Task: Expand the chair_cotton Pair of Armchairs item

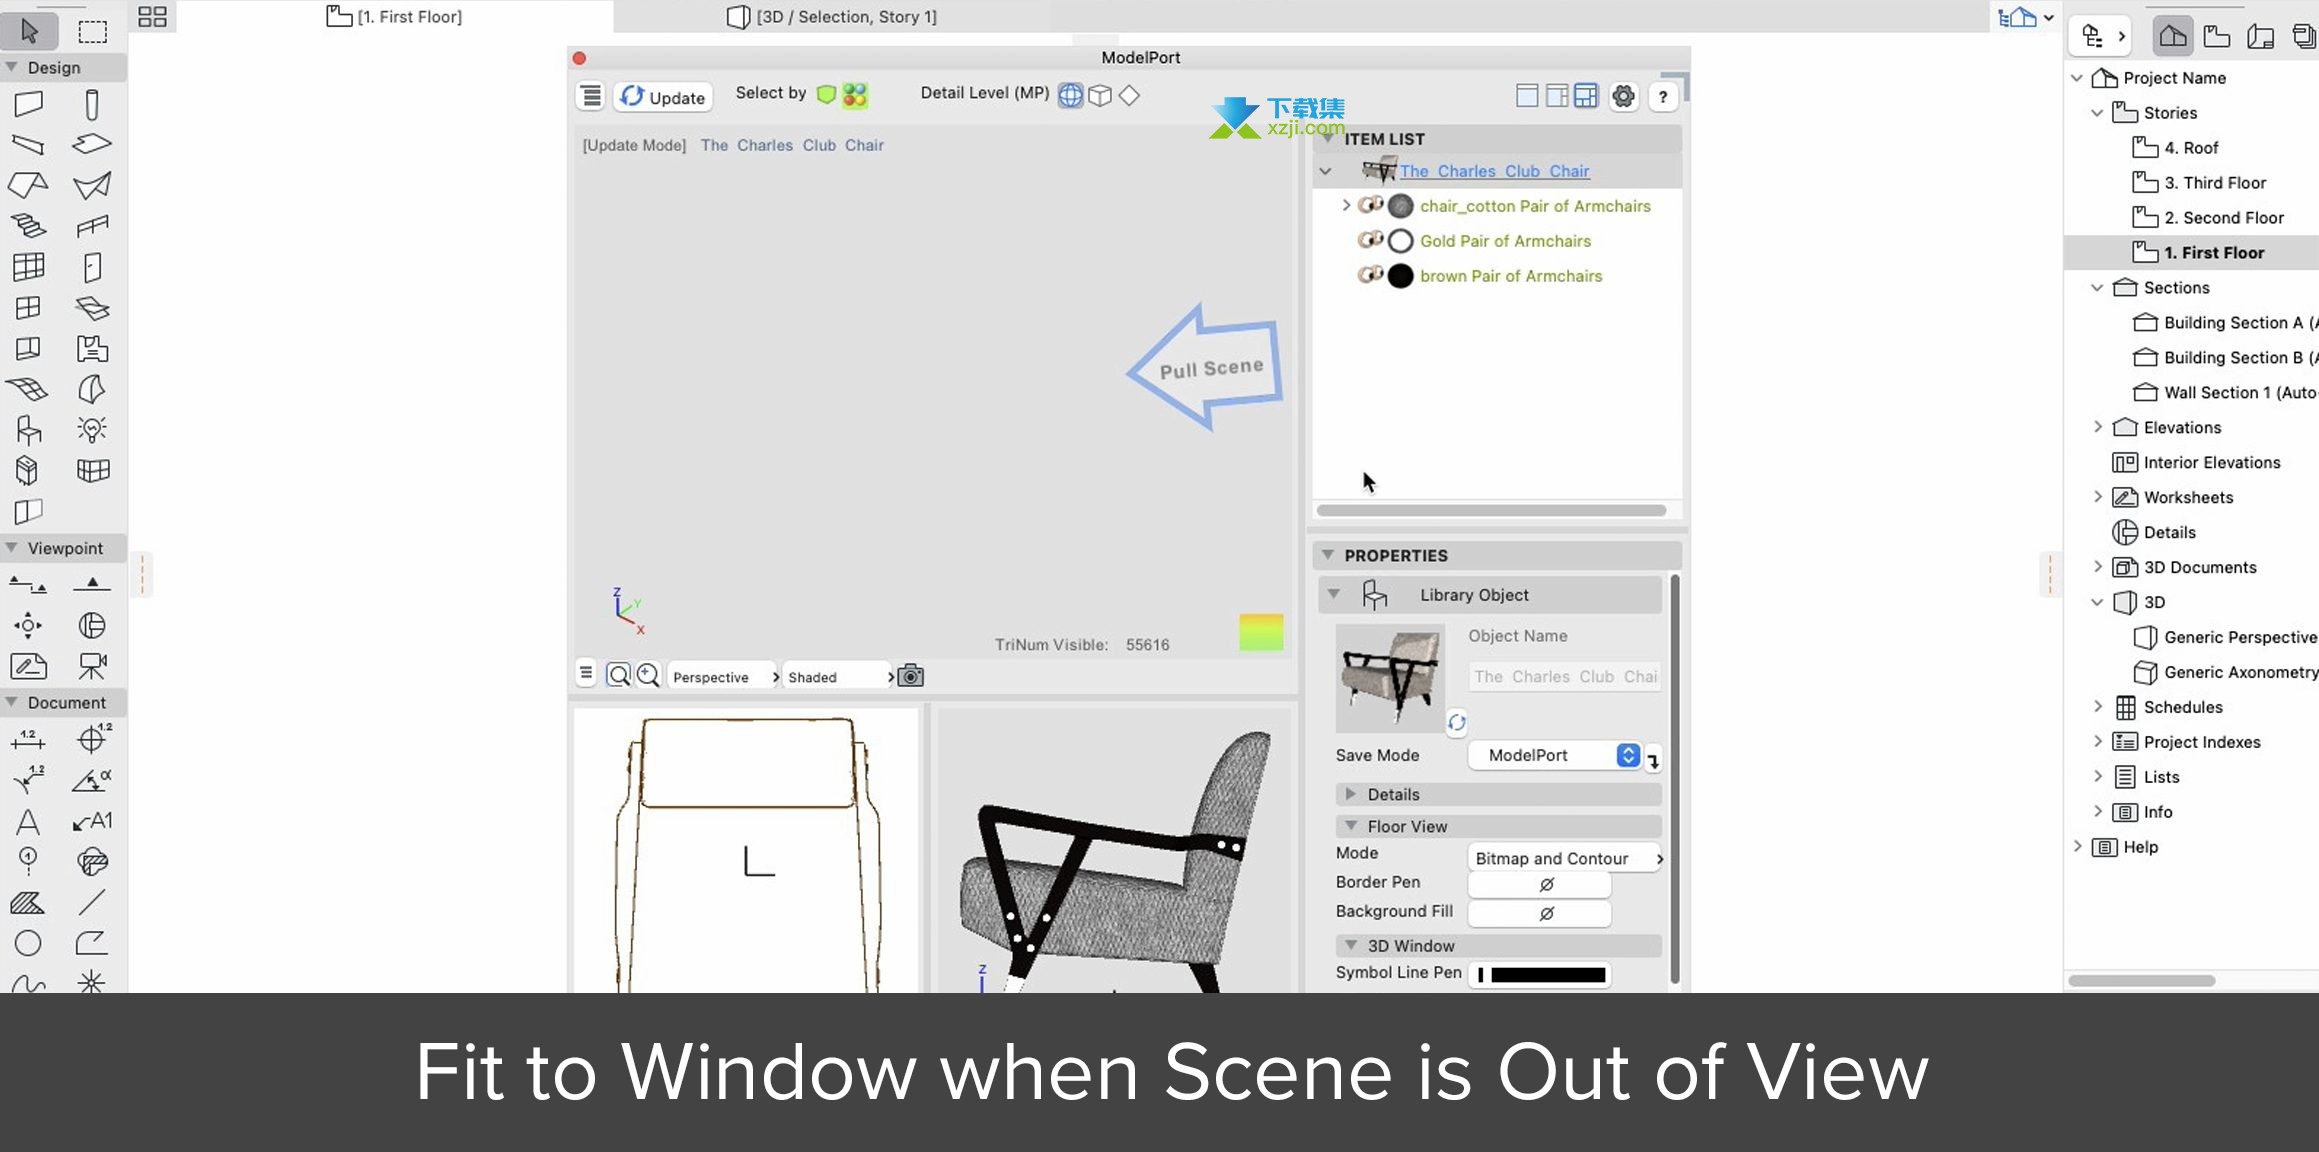Action: tap(1344, 206)
